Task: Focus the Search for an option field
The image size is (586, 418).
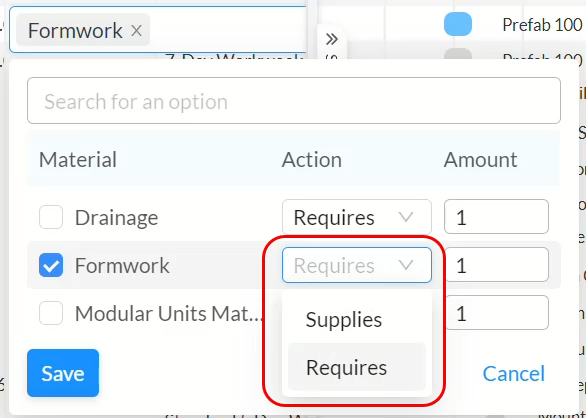Action: (x=294, y=101)
